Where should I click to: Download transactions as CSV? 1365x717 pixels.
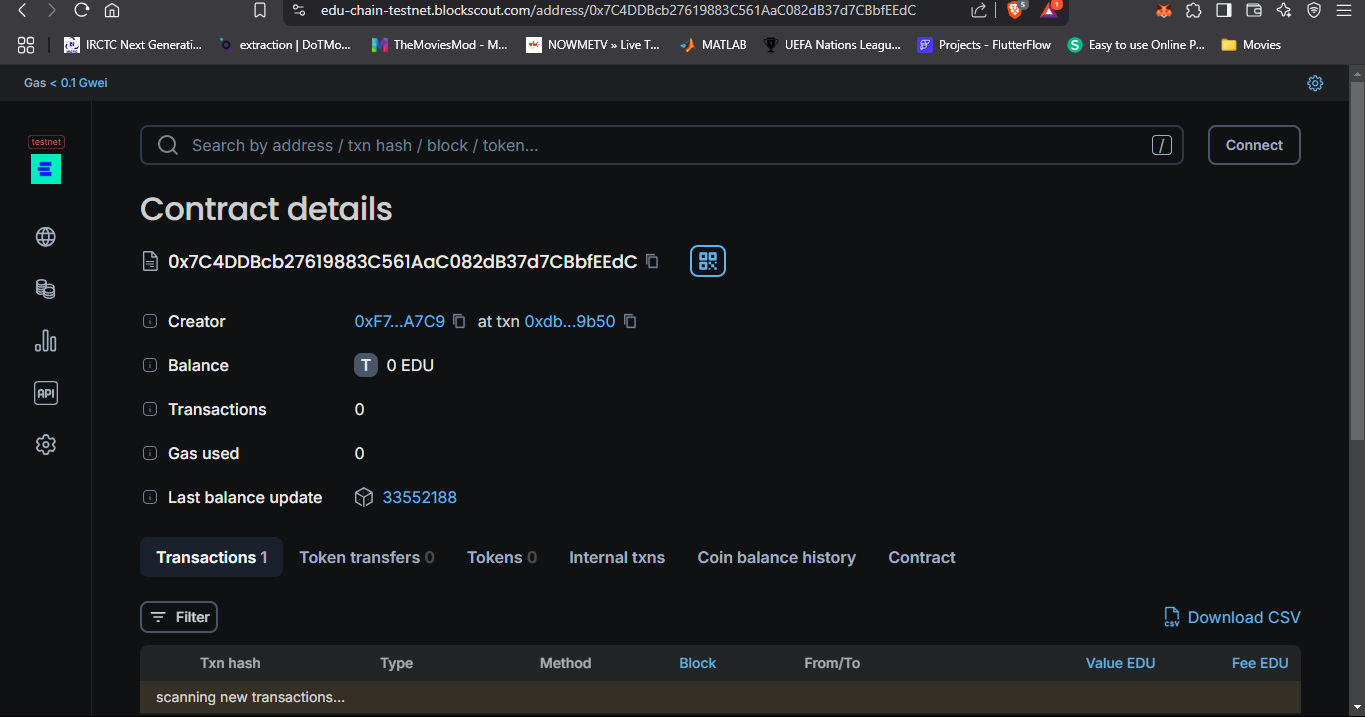tap(1231, 617)
